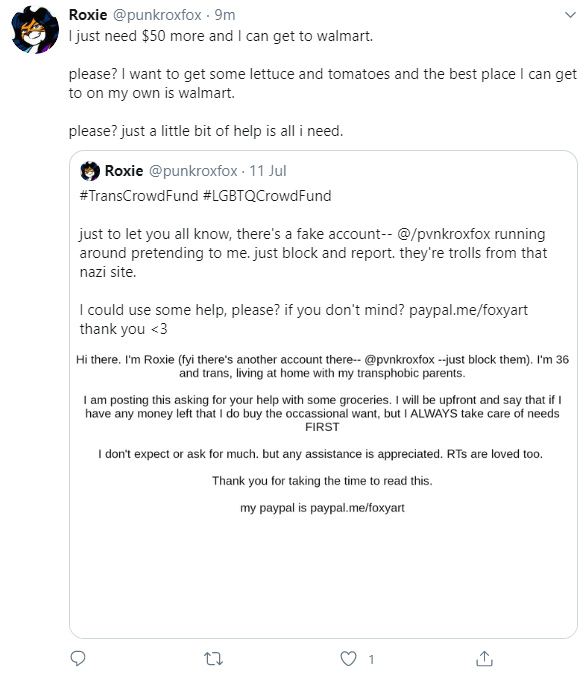This screenshot has height=676, width=585.
Task: Click the quoted tweet's fake account warning text
Action: tap(313, 253)
